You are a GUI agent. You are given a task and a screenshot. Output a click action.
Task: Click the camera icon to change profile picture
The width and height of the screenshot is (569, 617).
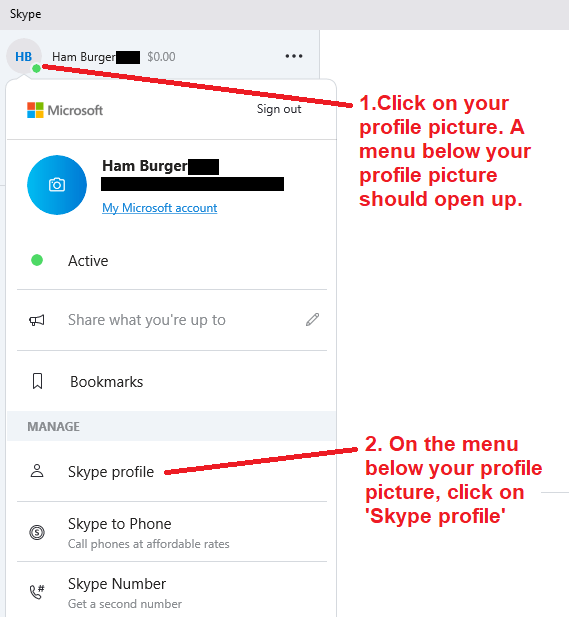tap(57, 185)
